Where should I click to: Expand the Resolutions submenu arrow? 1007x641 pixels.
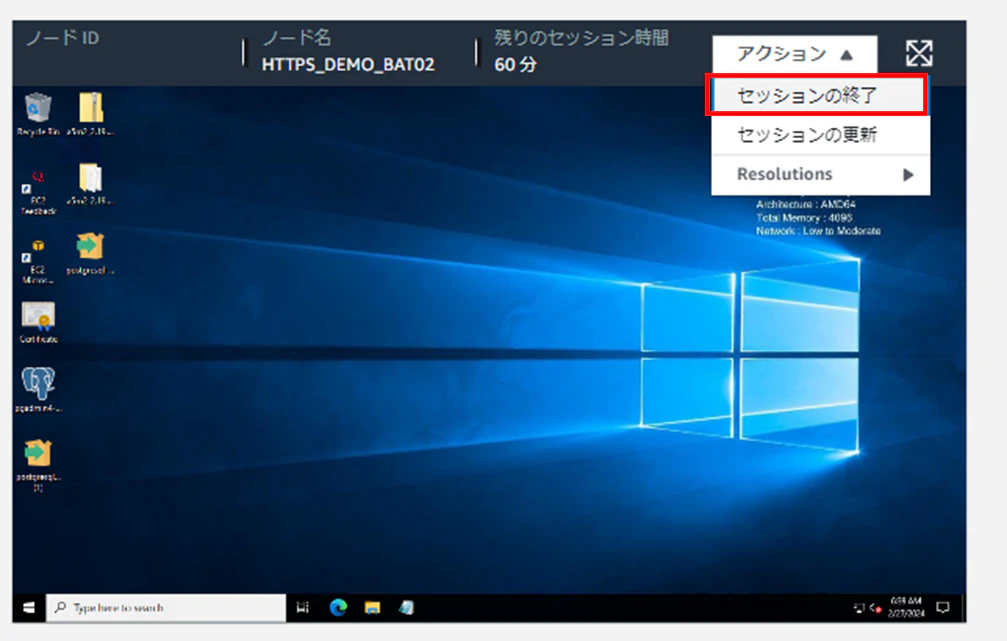tap(908, 175)
